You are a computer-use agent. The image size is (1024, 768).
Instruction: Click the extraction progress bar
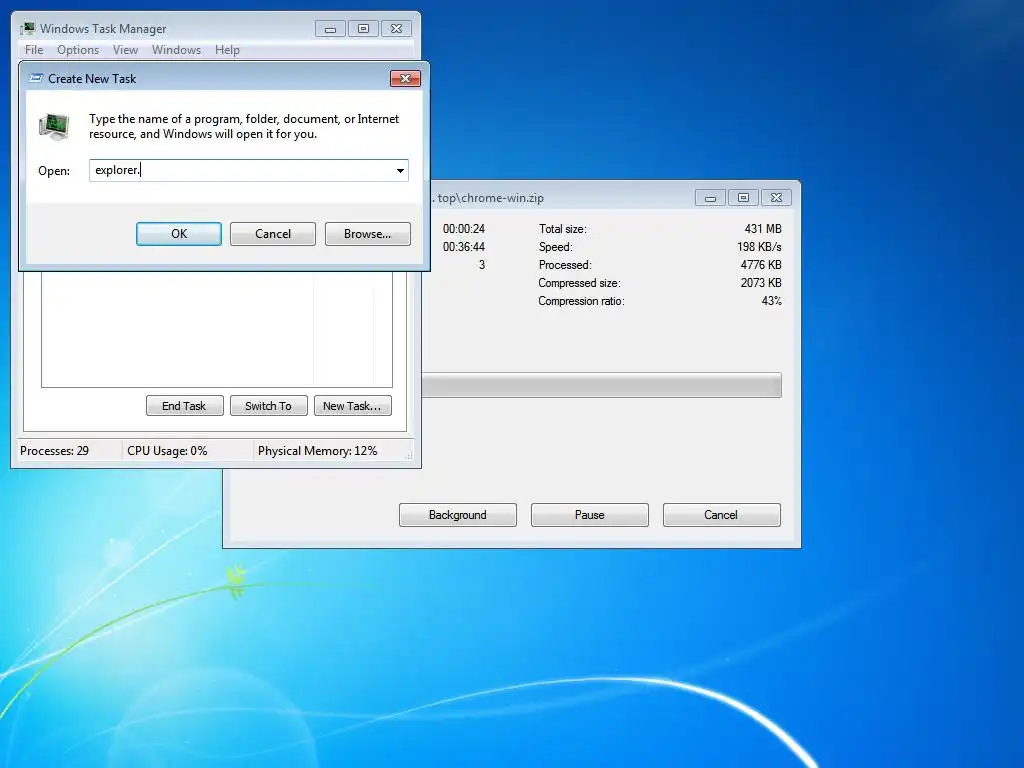coord(601,385)
